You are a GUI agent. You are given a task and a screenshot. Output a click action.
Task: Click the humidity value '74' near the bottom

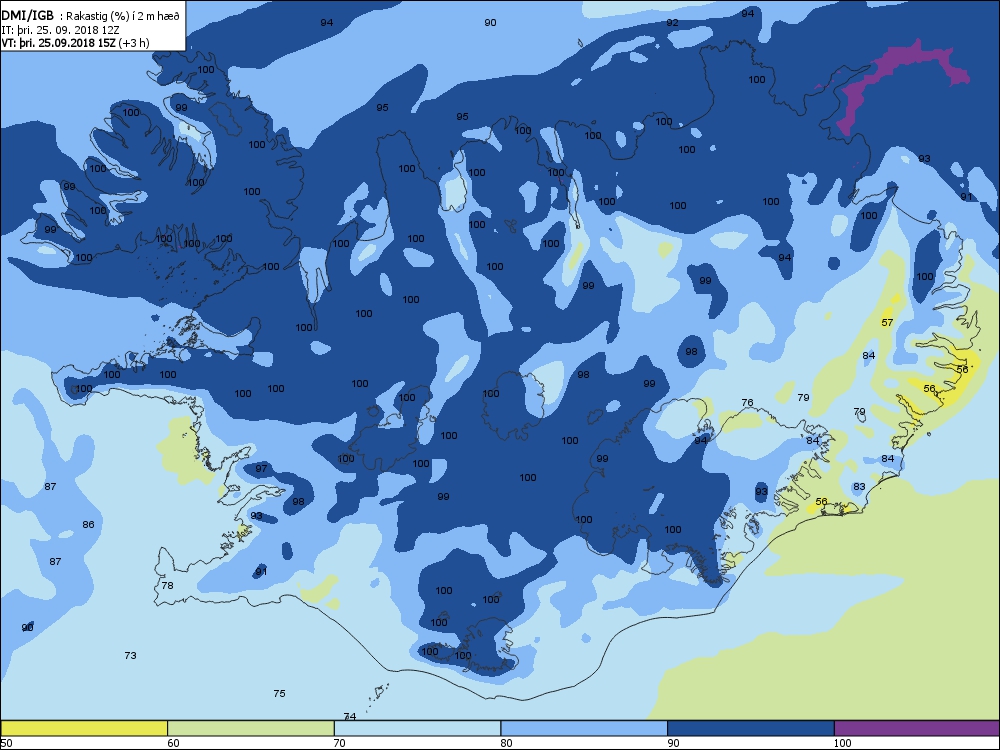[x=349, y=716]
